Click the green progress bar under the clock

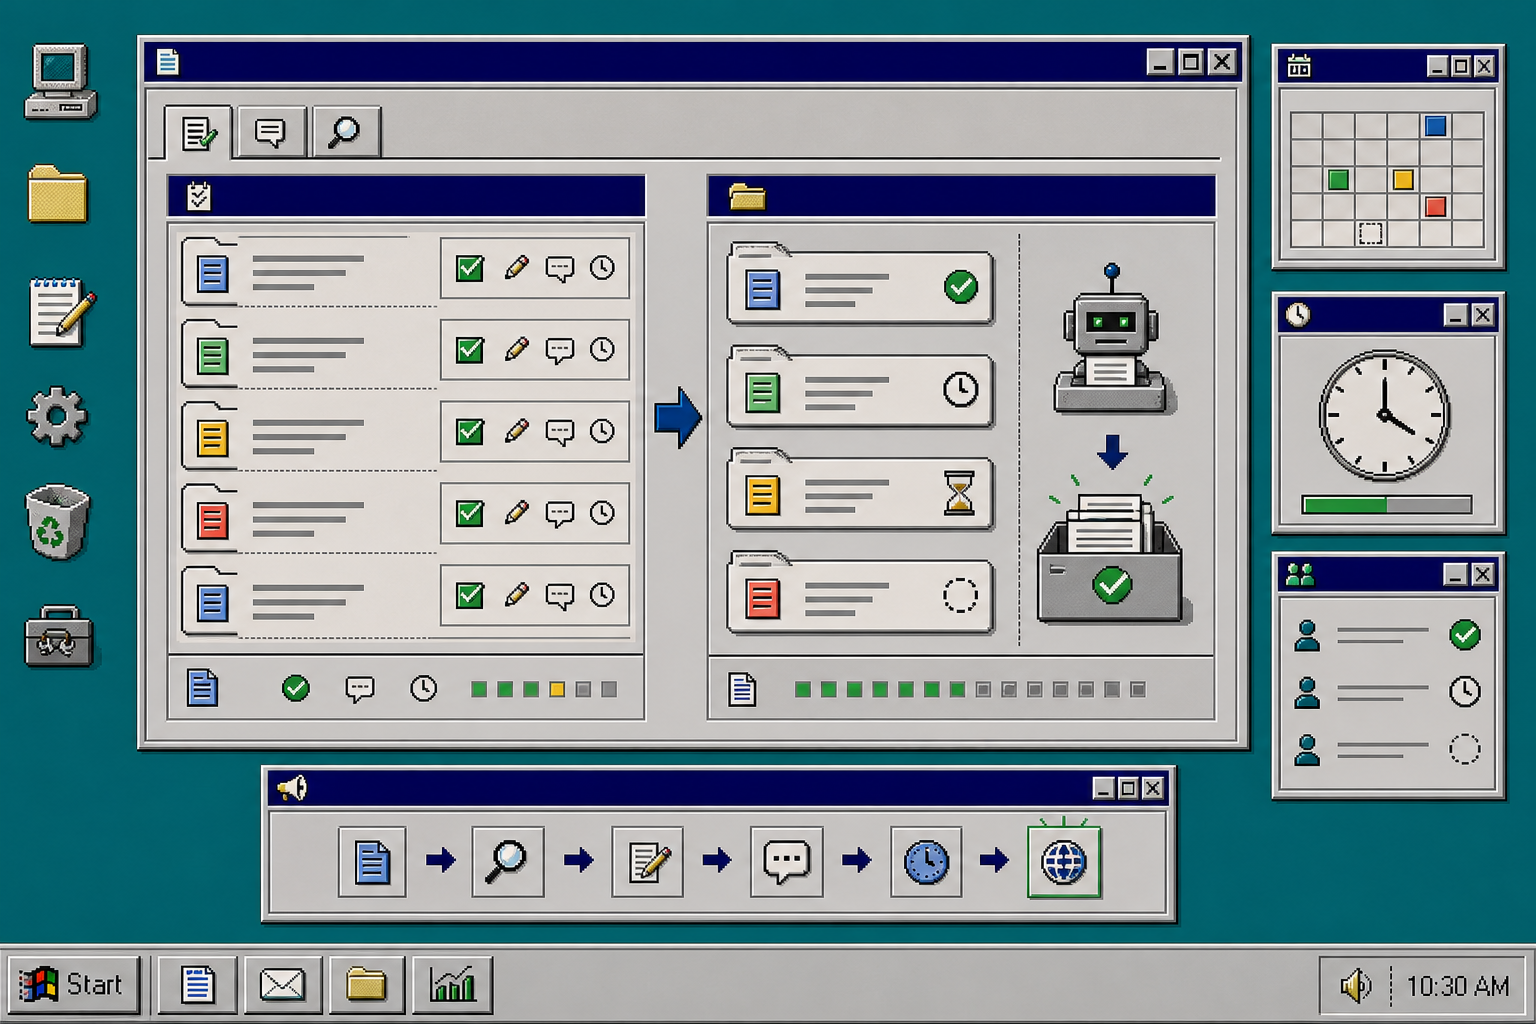(x=1387, y=505)
